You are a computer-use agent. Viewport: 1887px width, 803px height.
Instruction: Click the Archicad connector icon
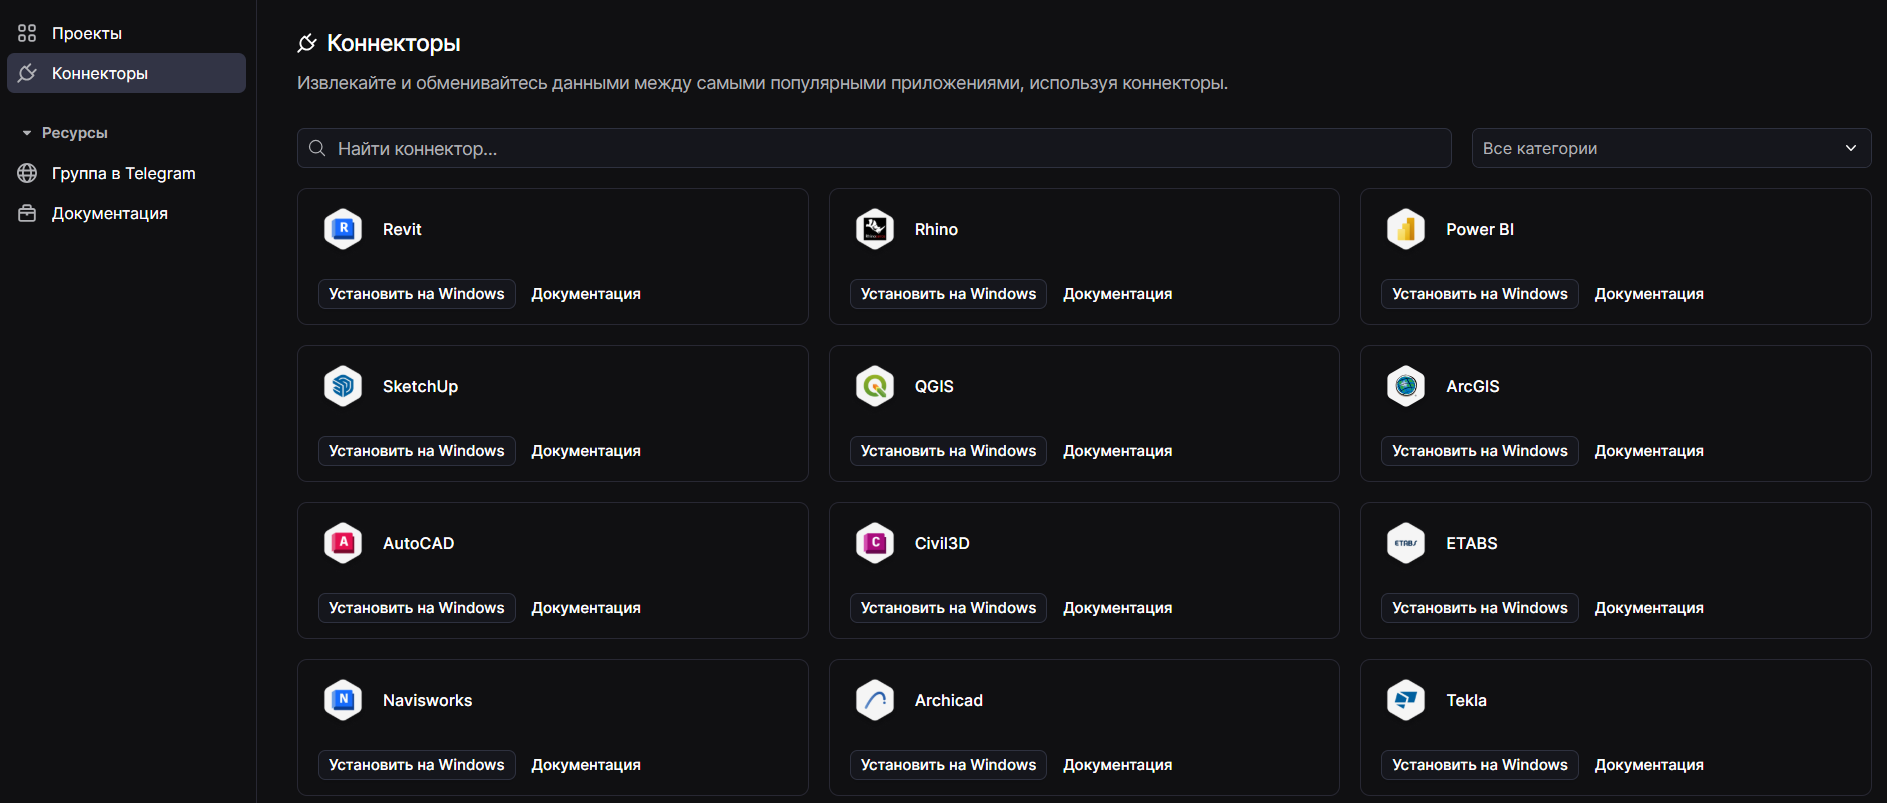(x=875, y=700)
